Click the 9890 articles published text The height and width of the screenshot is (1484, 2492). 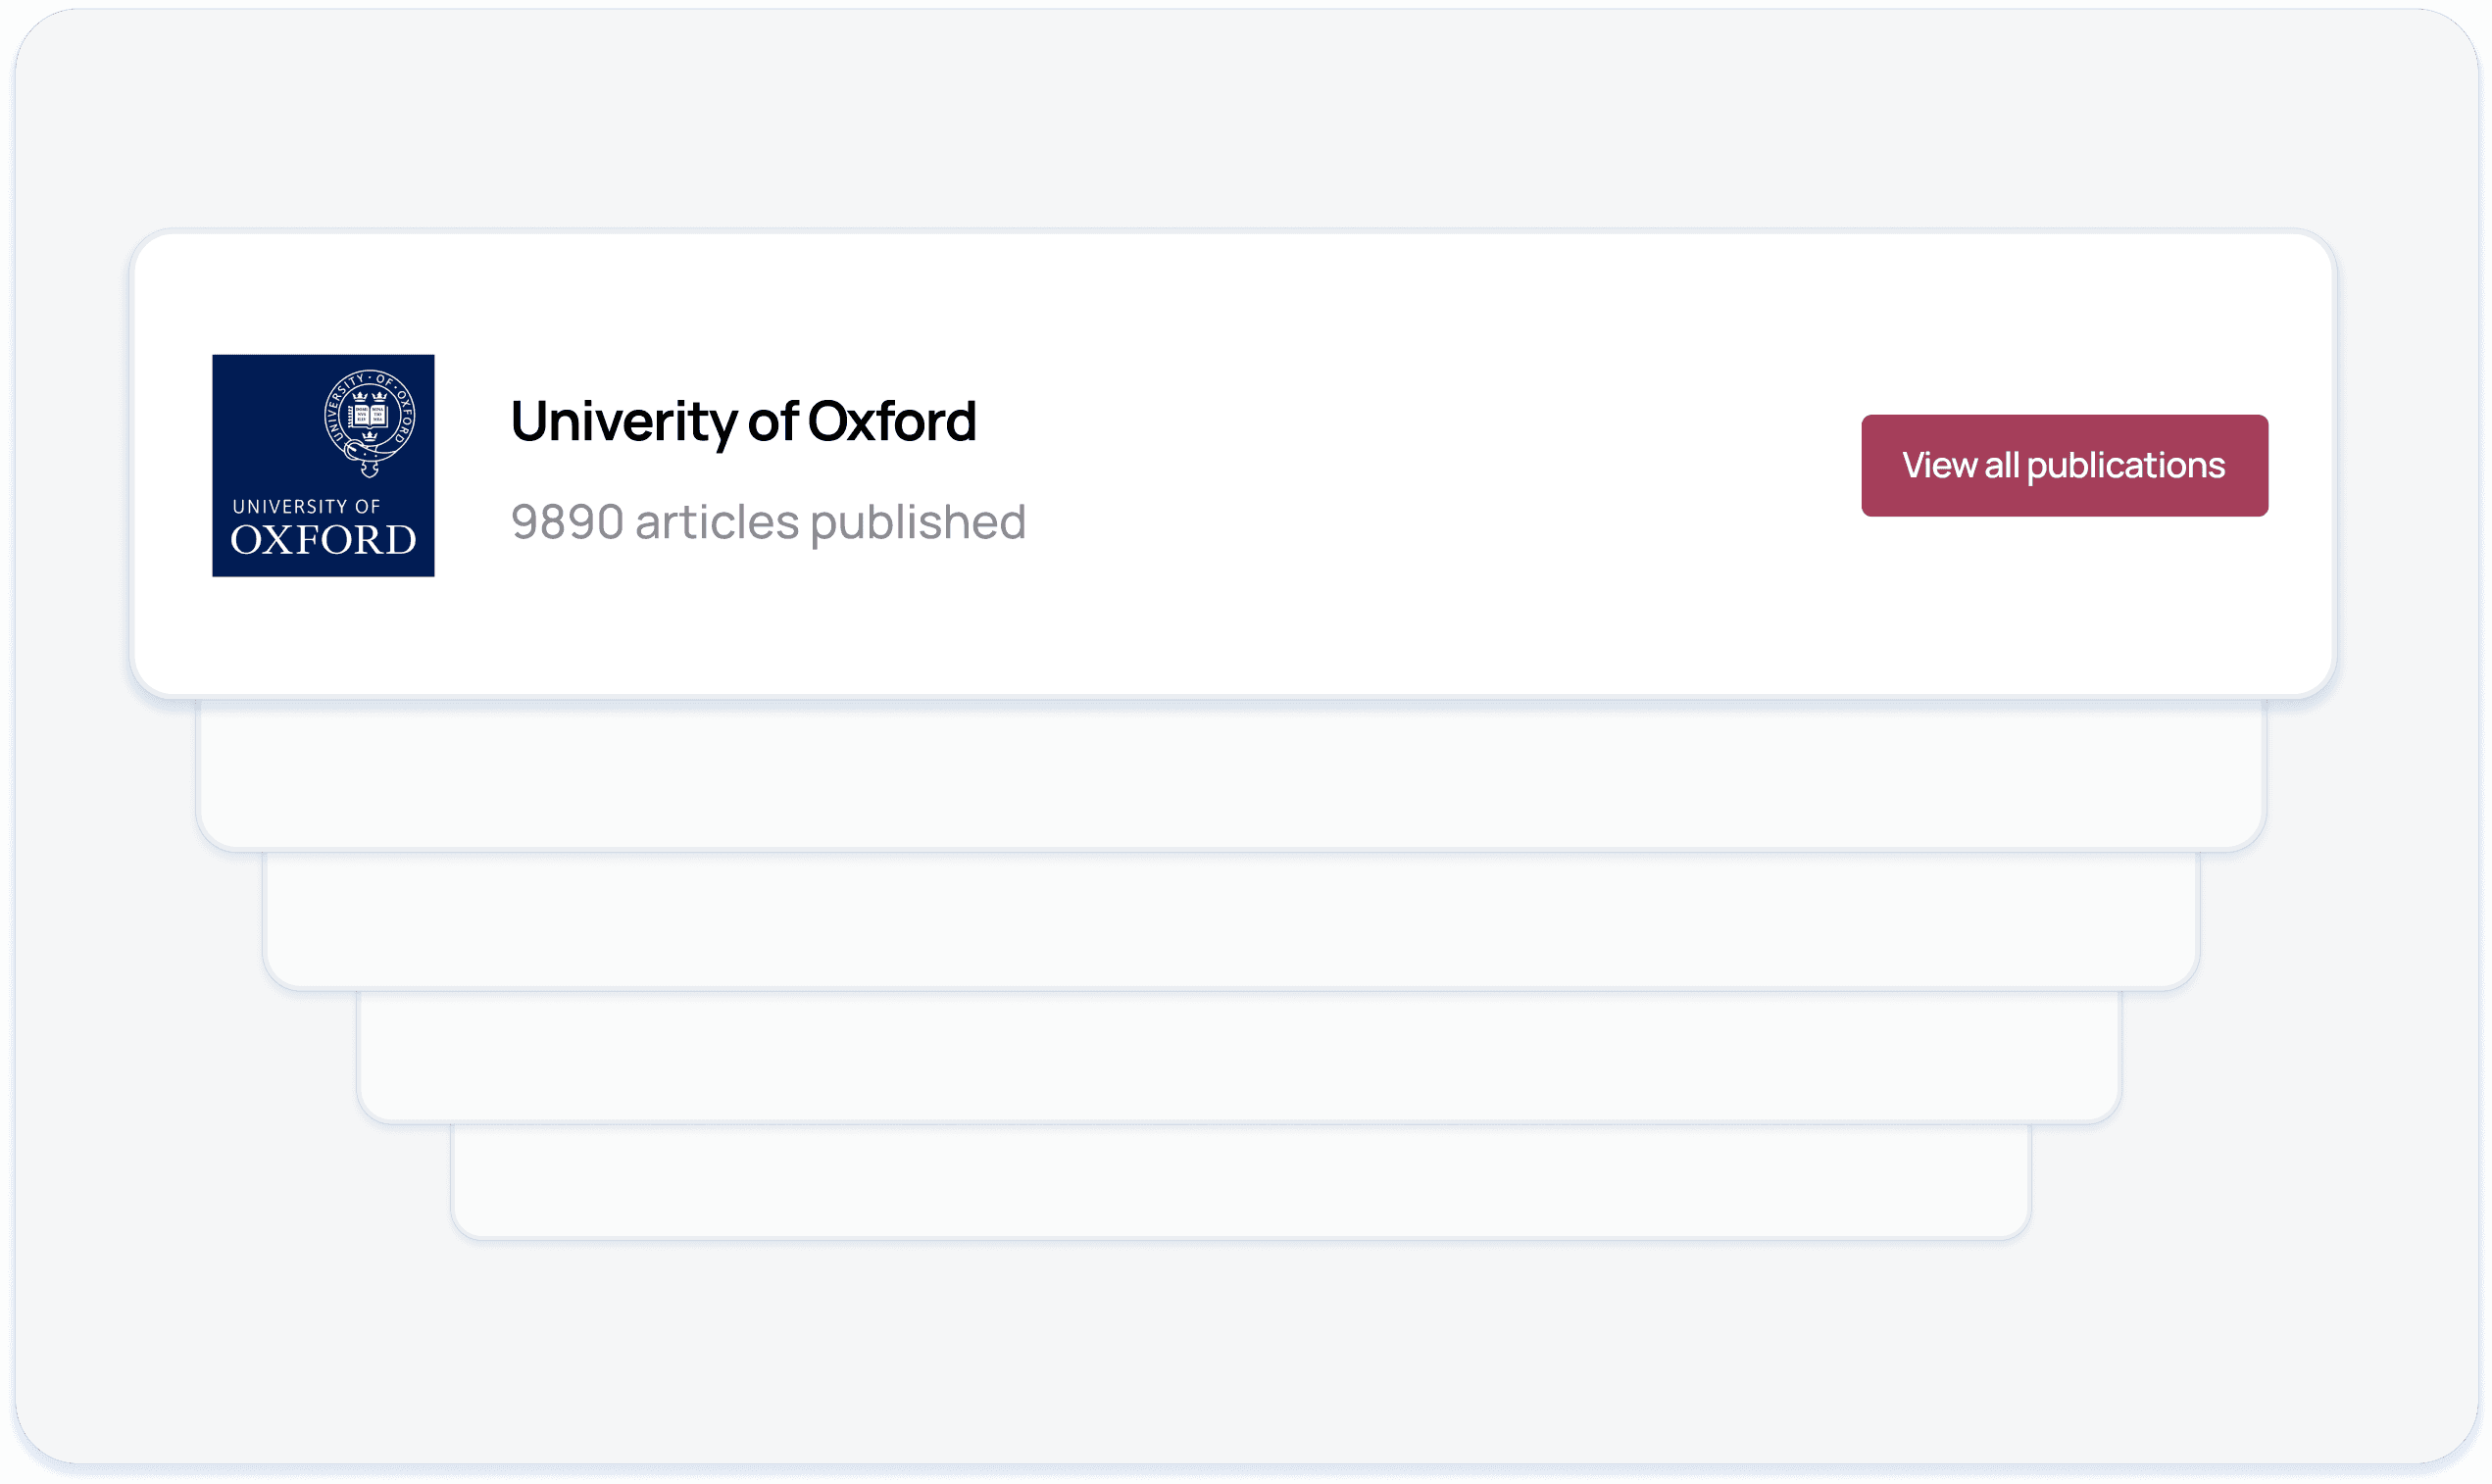coord(768,522)
